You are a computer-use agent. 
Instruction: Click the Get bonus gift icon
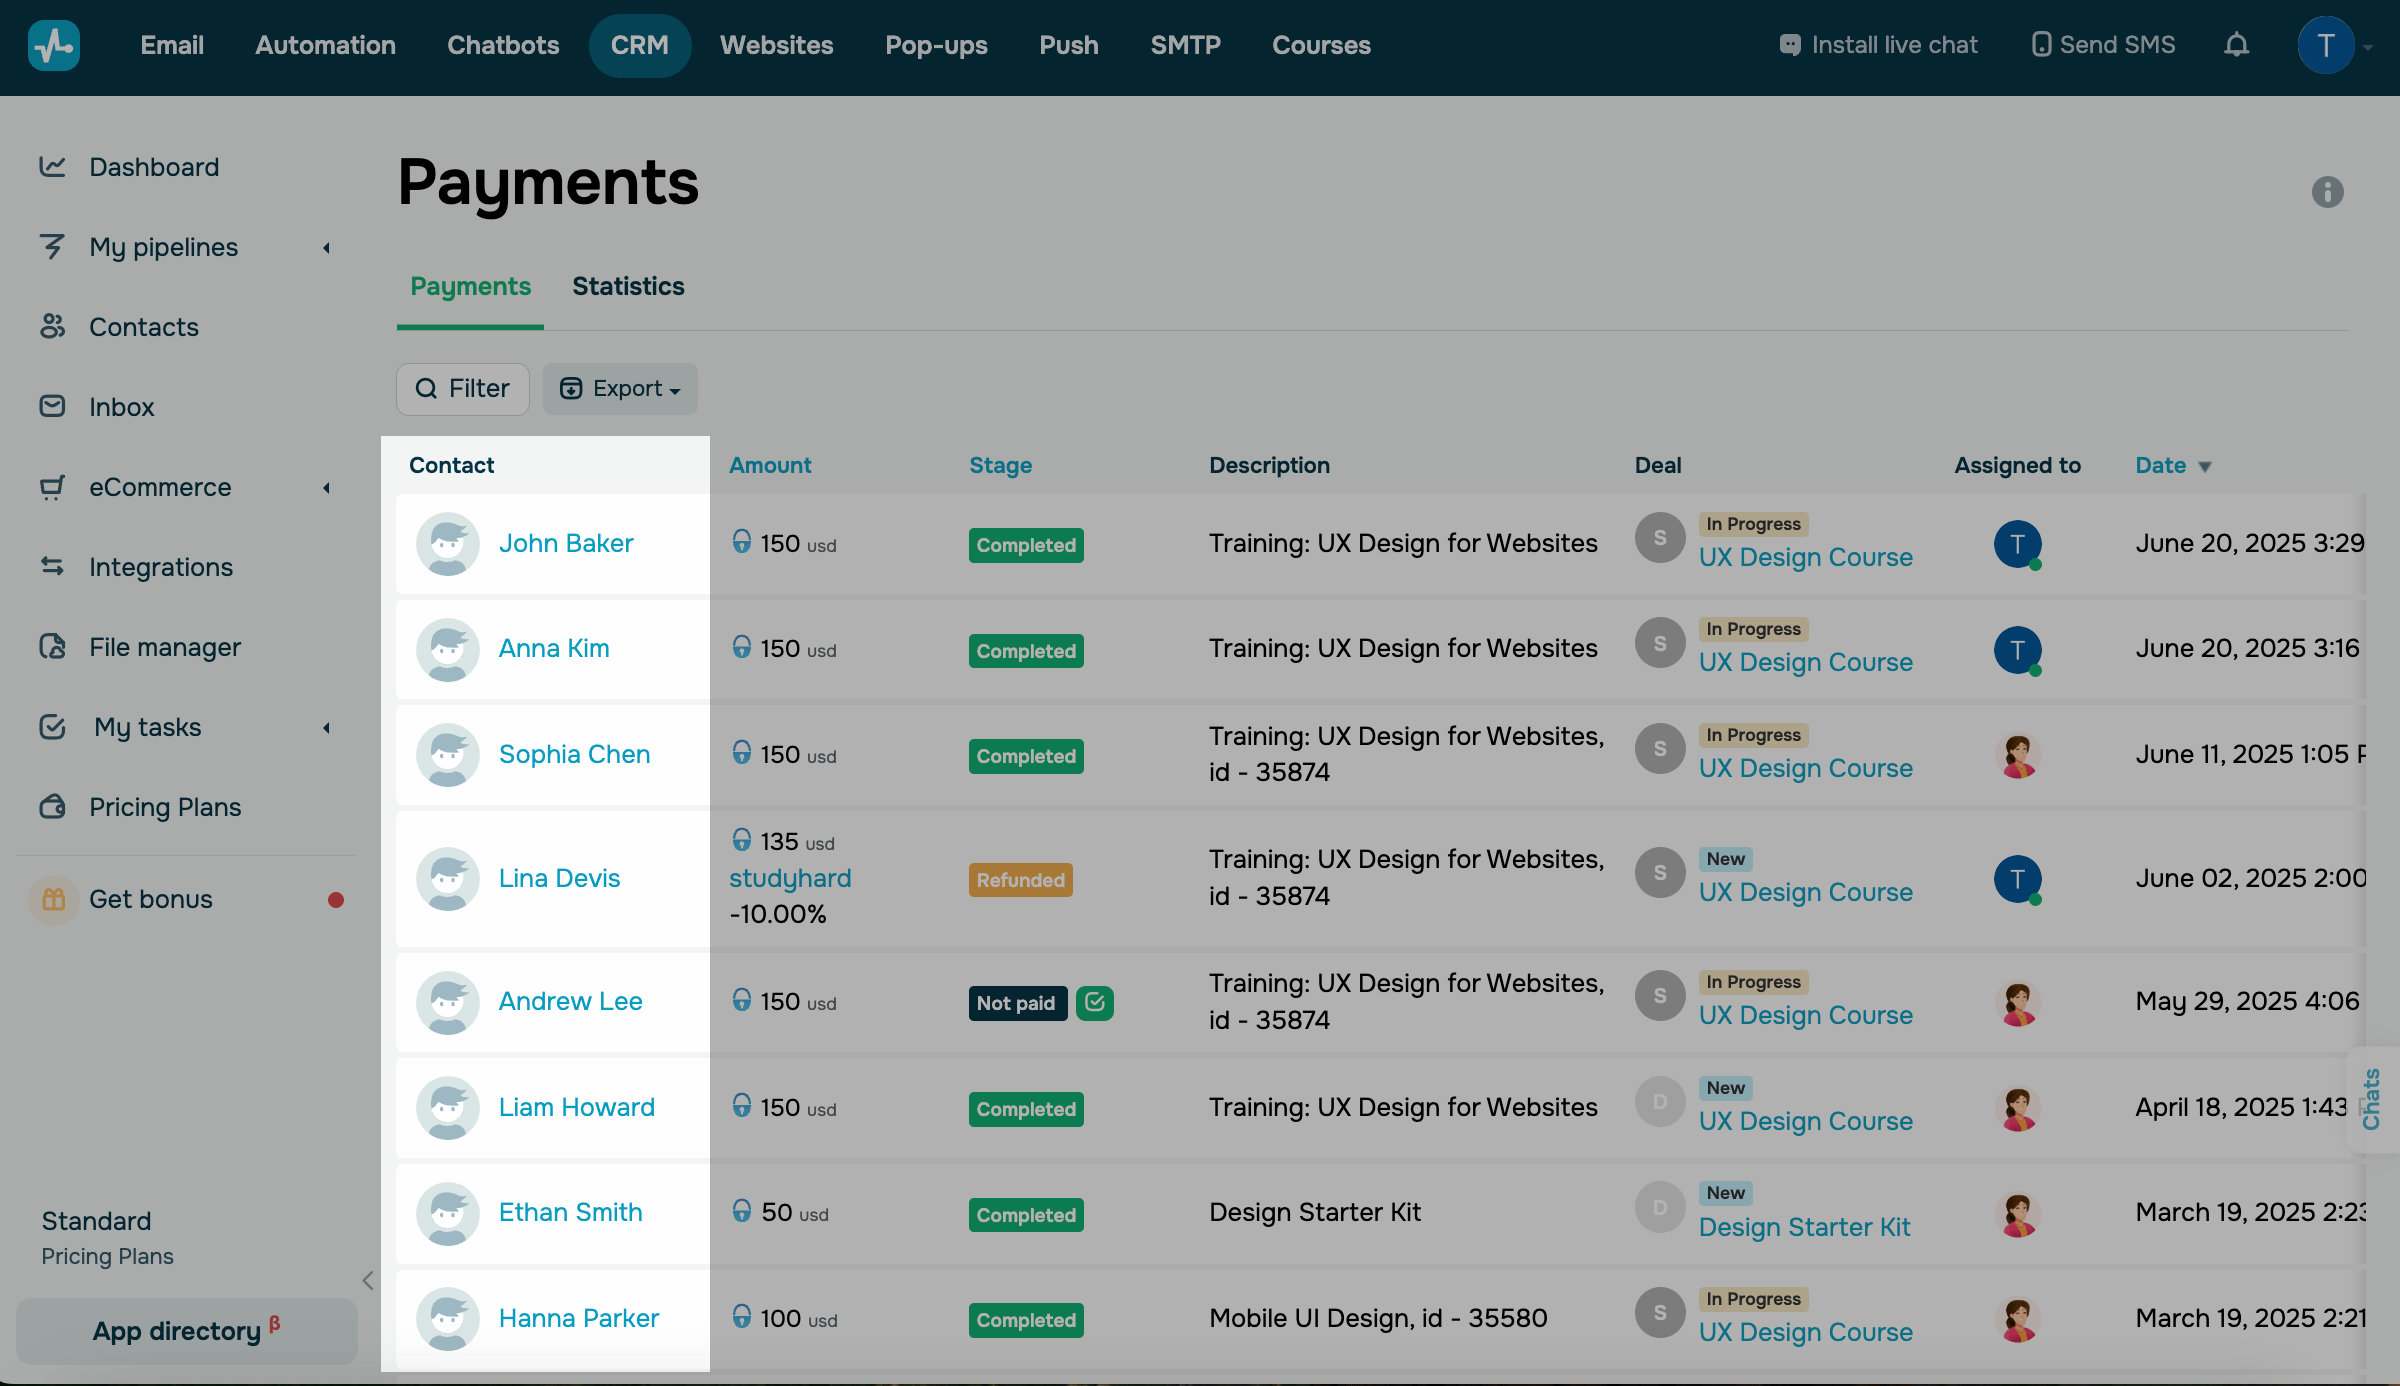point(54,899)
